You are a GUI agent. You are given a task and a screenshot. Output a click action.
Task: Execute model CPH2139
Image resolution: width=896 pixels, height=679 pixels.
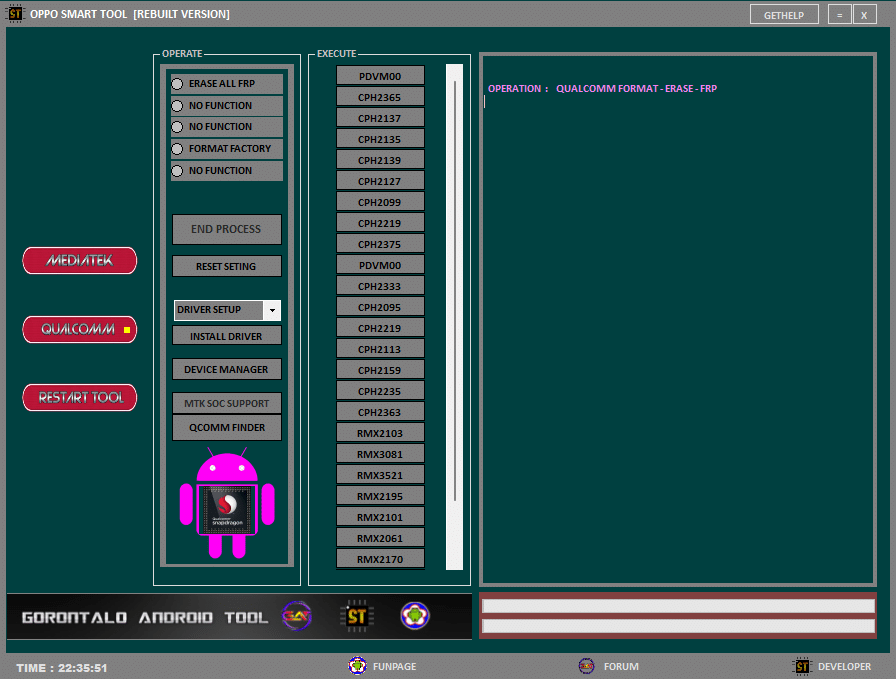[x=380, y=160]
